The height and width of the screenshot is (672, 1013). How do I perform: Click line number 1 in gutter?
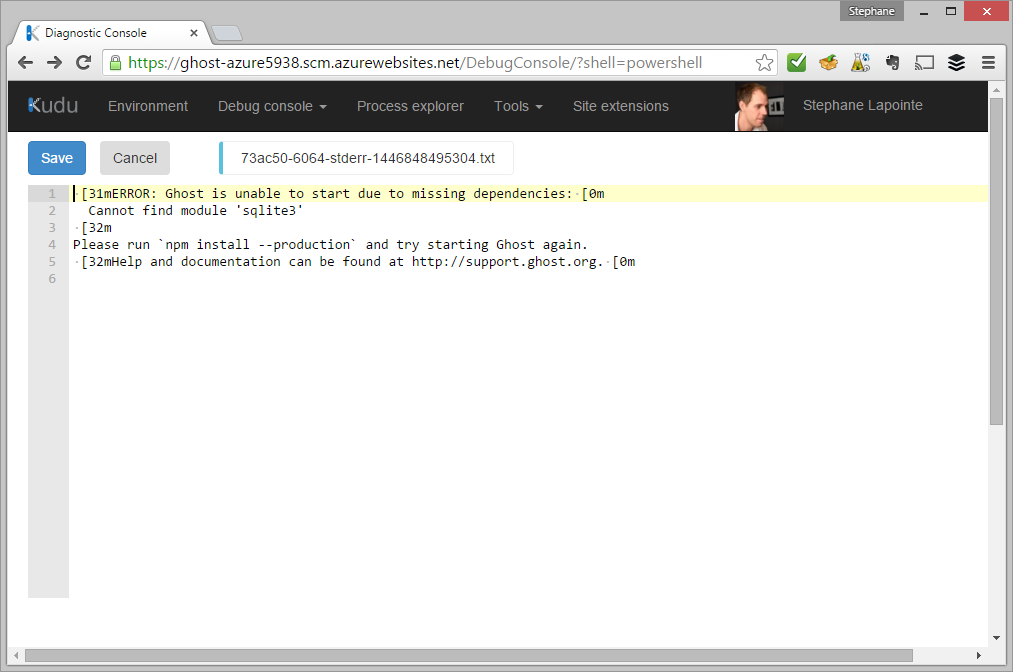52,193
